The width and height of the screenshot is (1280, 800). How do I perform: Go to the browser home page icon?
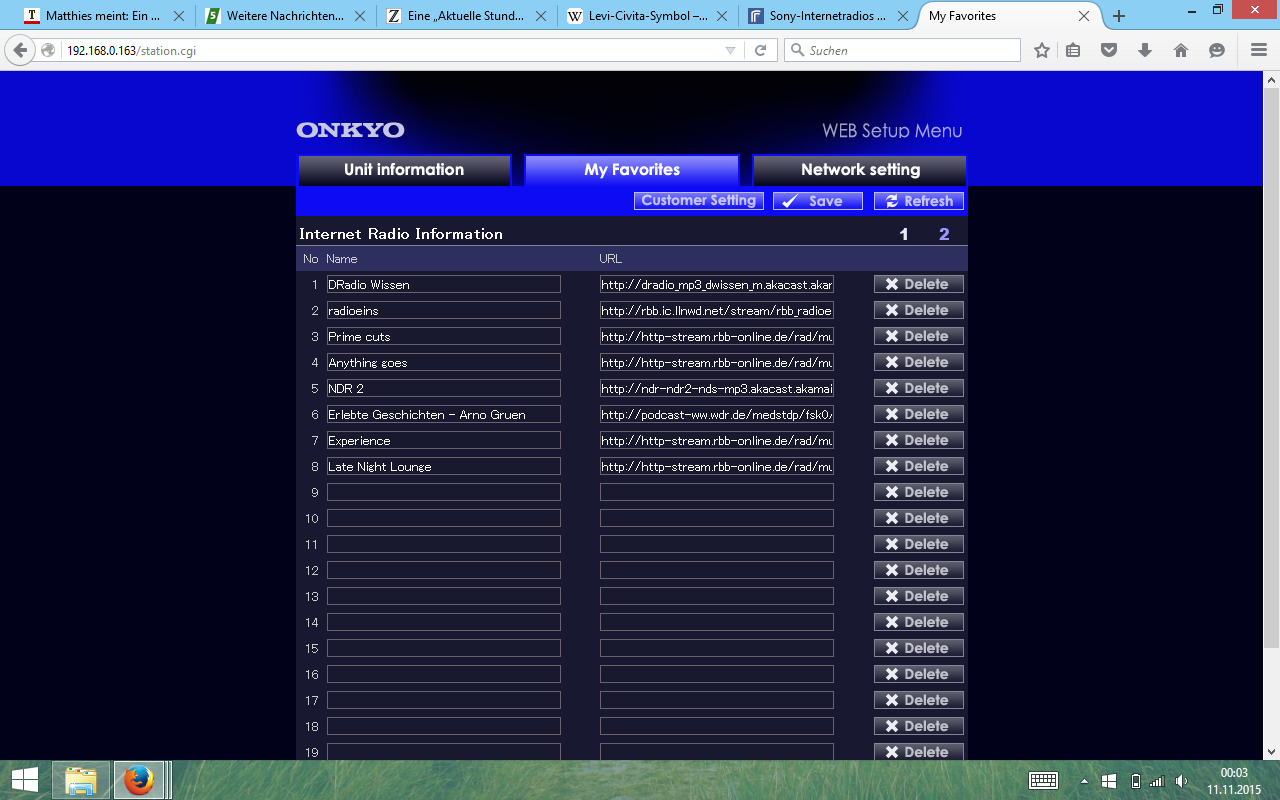coord(1181,50)
